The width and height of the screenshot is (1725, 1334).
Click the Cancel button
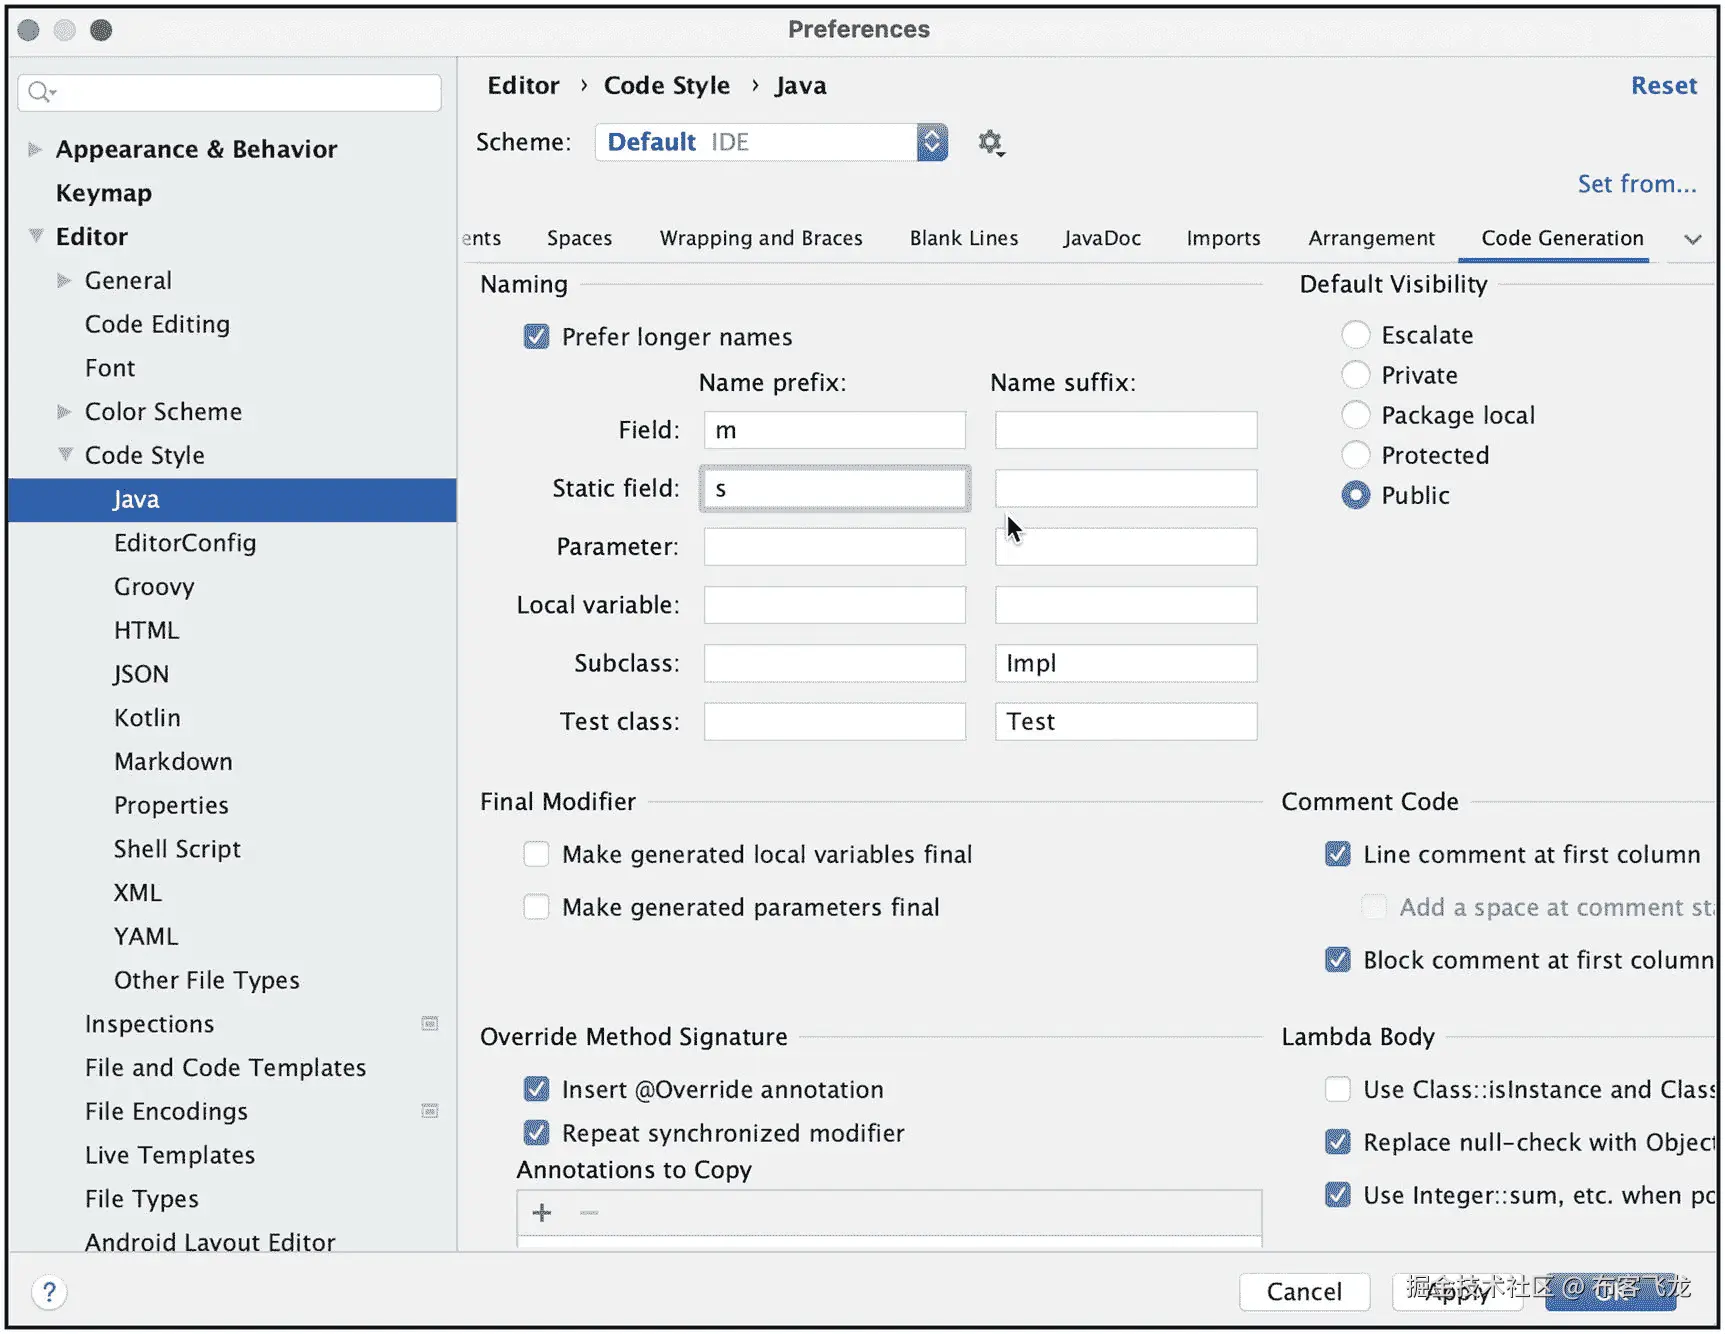click(1303, 1291)
